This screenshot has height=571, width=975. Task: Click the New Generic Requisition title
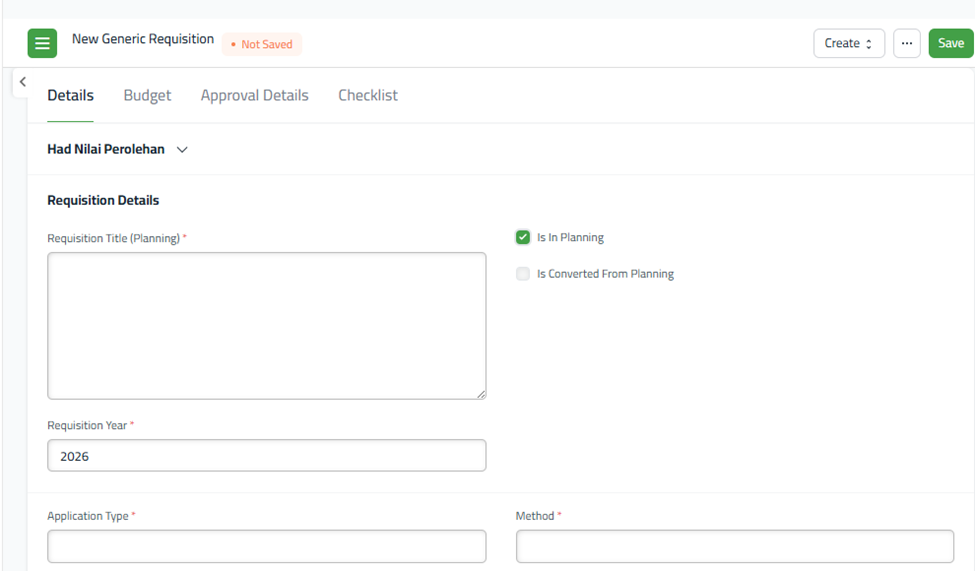click(143, 40)
